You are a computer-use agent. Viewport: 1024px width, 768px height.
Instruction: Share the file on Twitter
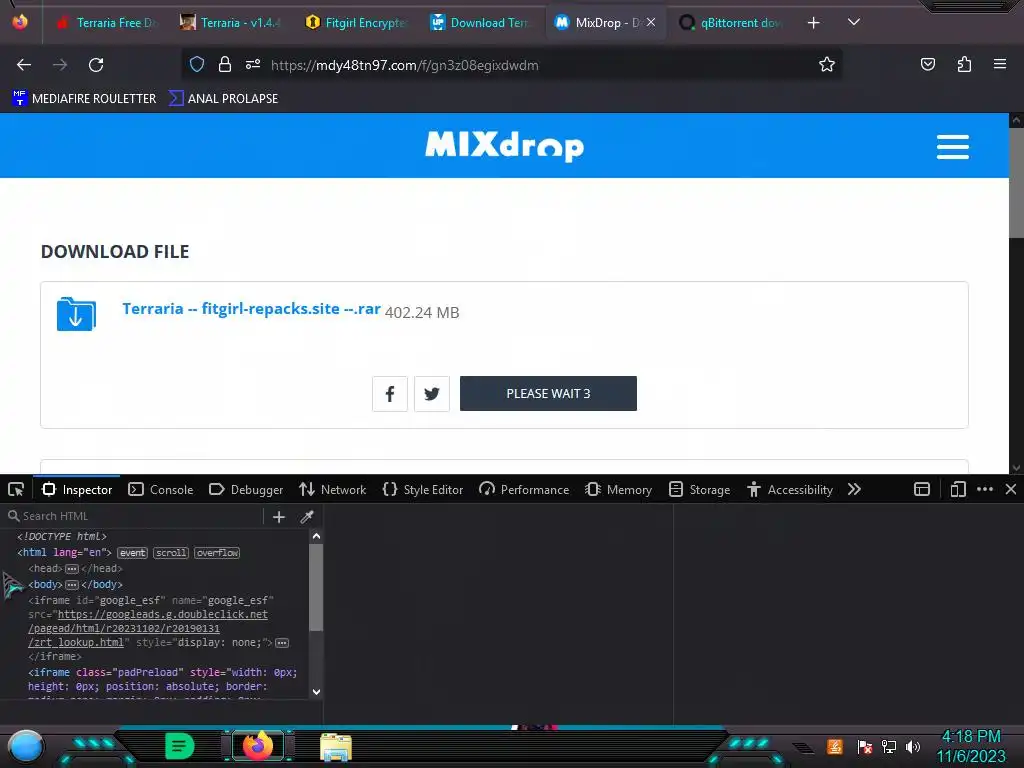tap(432, 394)
